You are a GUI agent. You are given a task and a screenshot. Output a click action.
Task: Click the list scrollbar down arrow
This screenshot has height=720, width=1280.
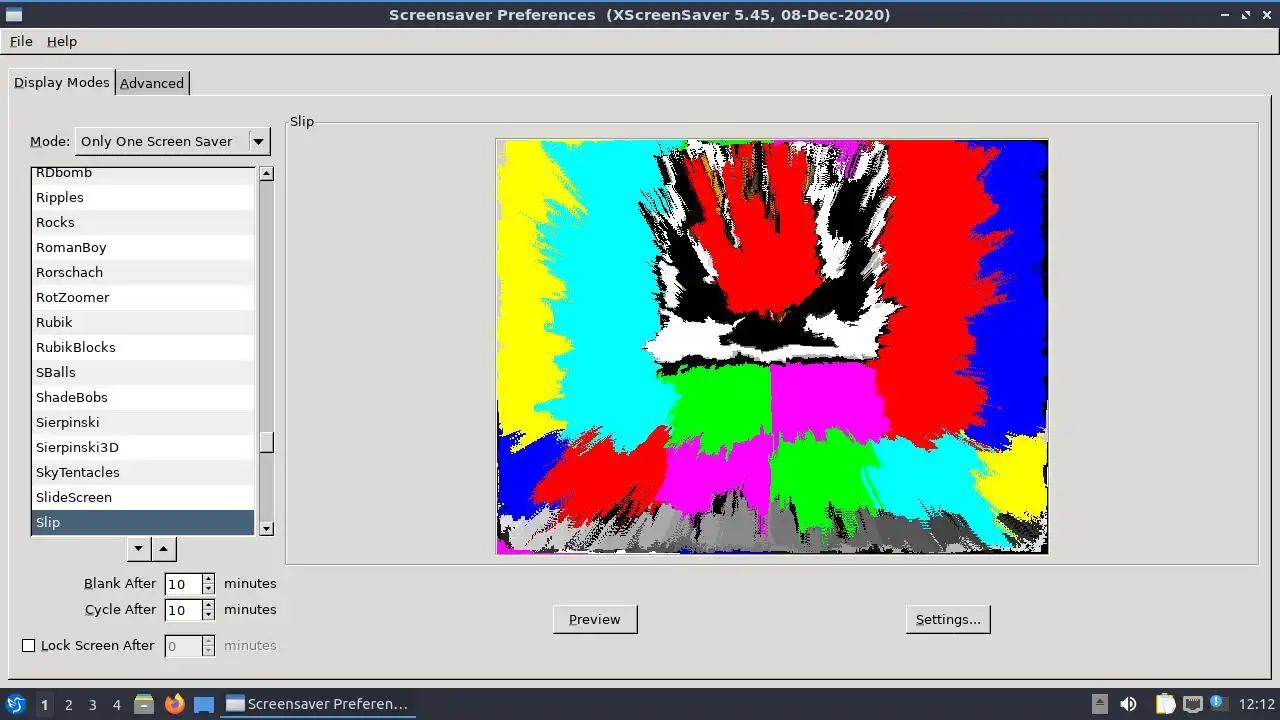(x=266, y=528)
